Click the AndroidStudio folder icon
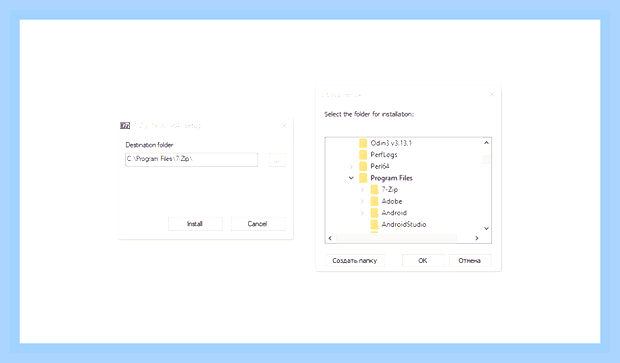The width and height of the screenshot is (620, 363). click(x=374, y=224)
